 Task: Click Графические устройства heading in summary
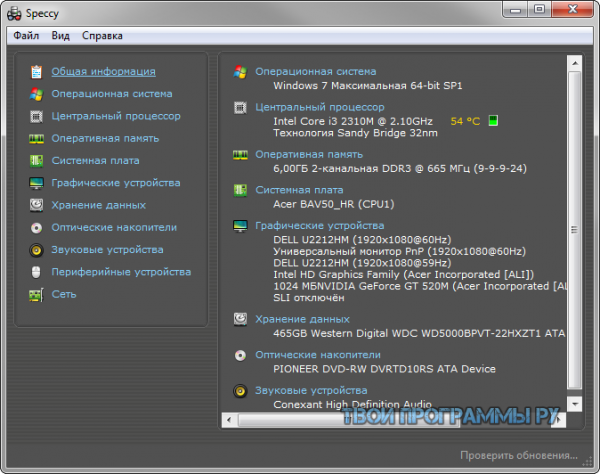point(320,226)
